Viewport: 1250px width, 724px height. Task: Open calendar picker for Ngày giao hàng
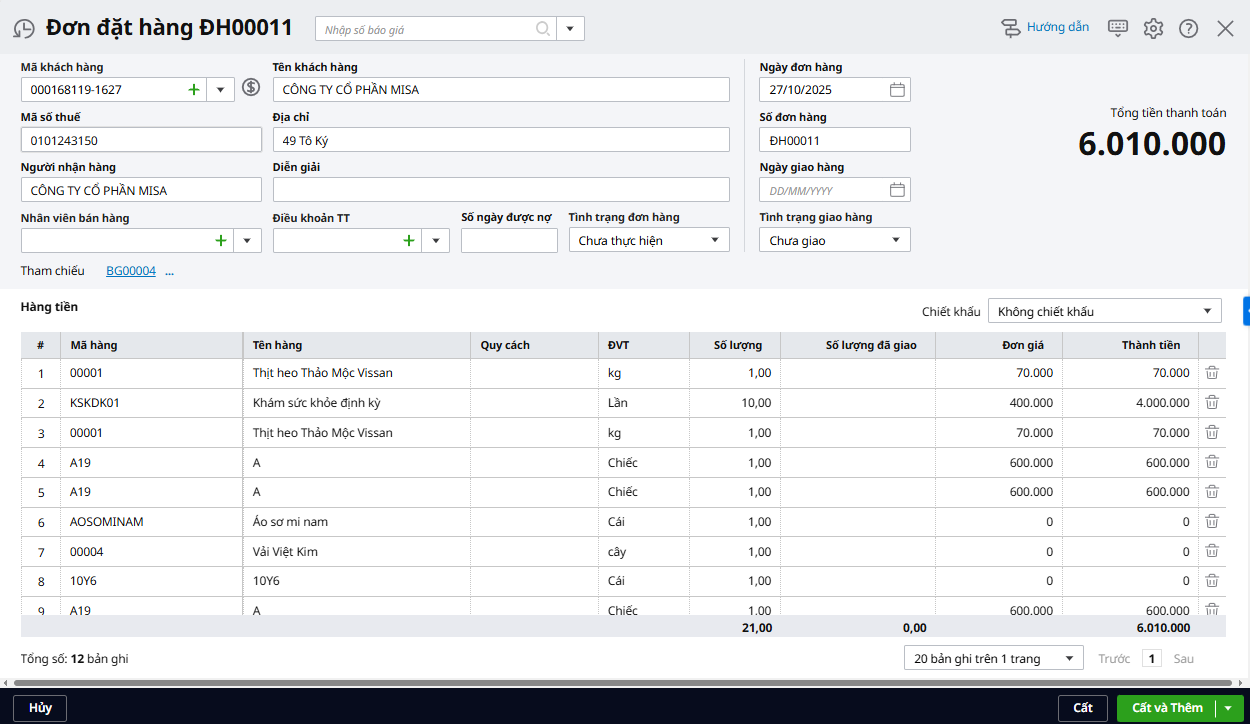click(897, 190)
